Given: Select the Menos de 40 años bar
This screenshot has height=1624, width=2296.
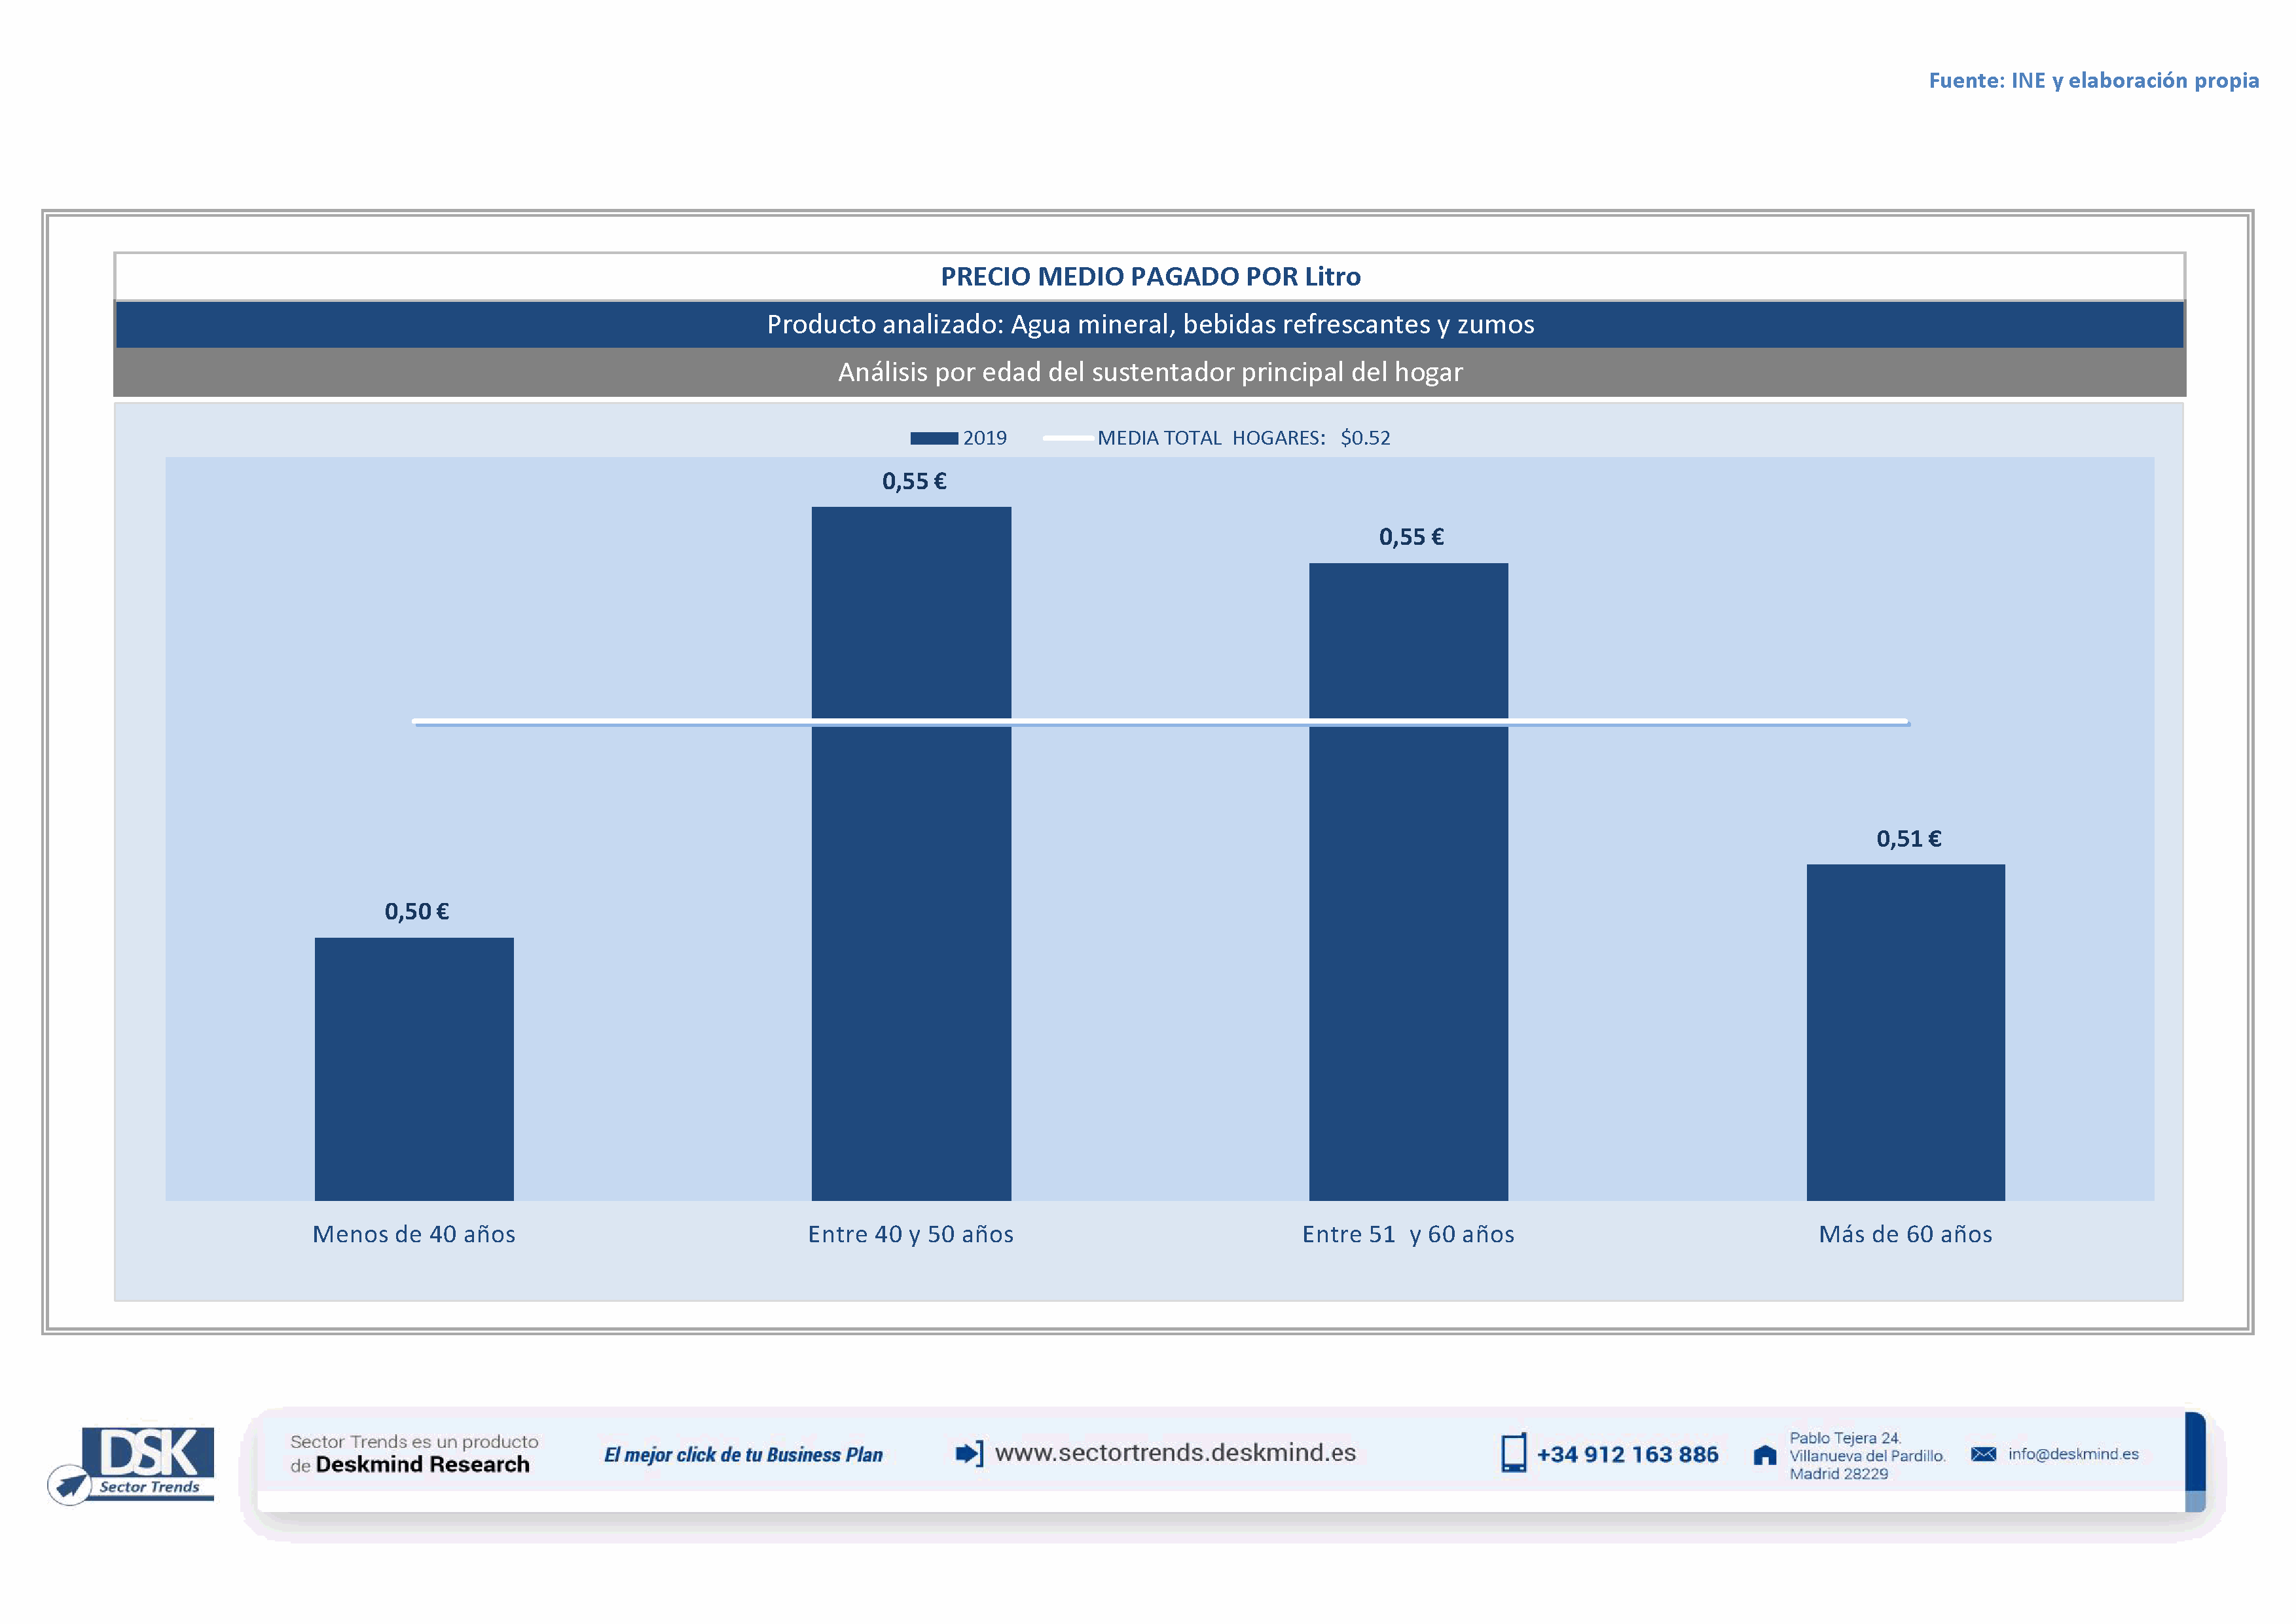Looking at the screenshot, I should 414,1068.
